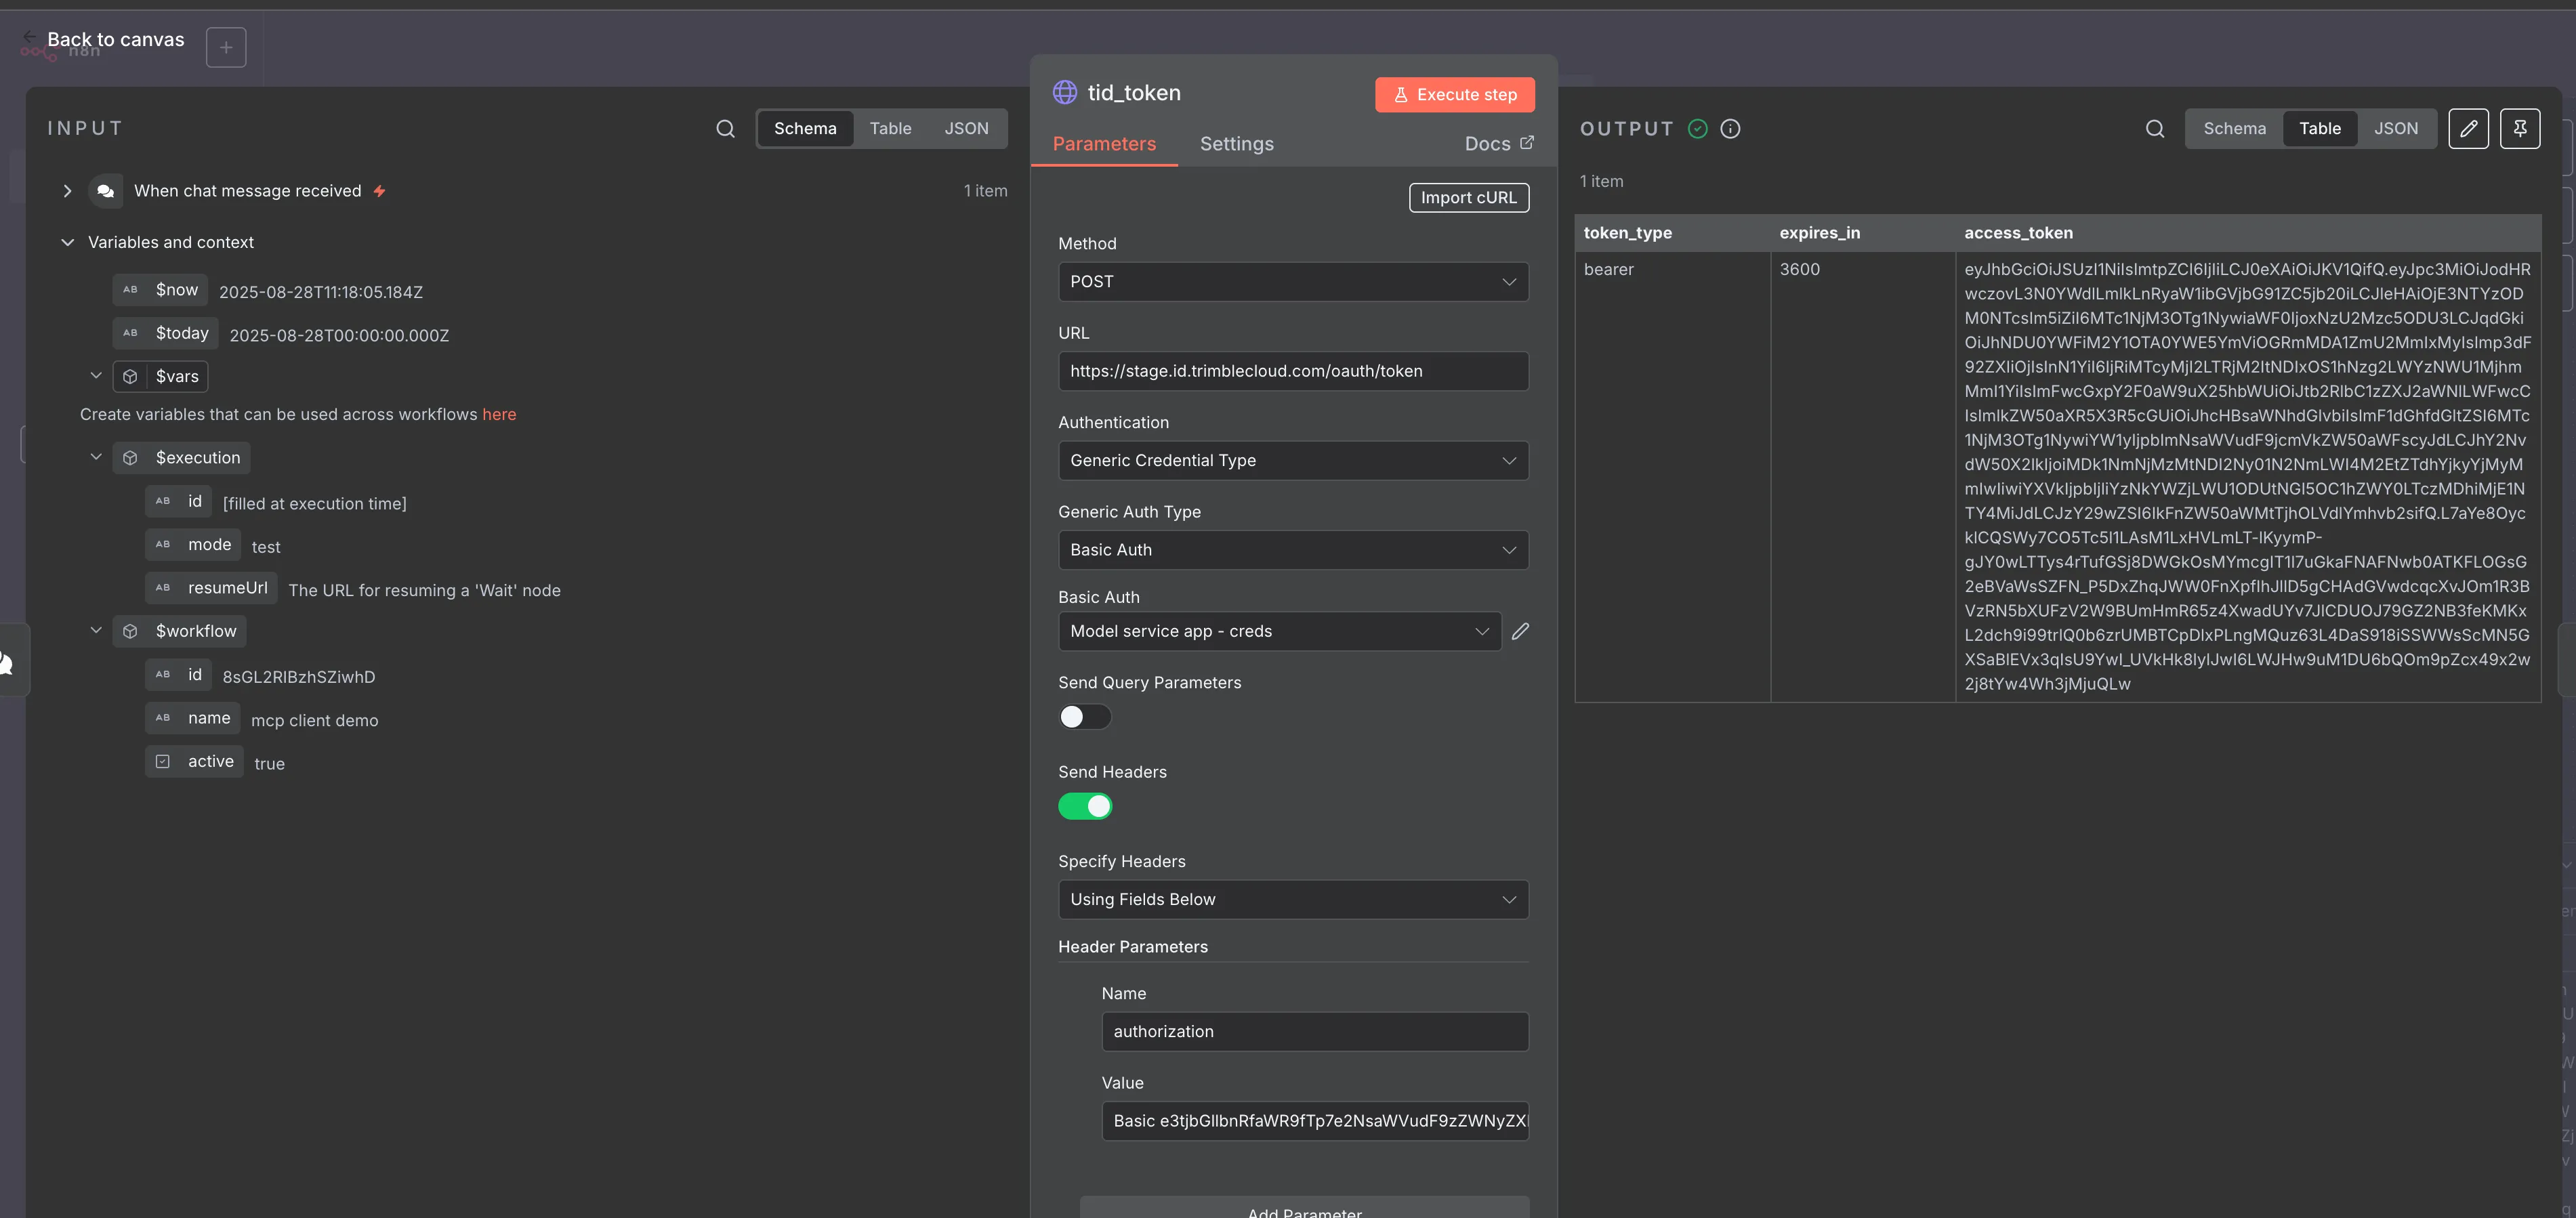2576x1218 pixels.
Task: Click the resumeUrl variable pill
Action: [211, 588]
